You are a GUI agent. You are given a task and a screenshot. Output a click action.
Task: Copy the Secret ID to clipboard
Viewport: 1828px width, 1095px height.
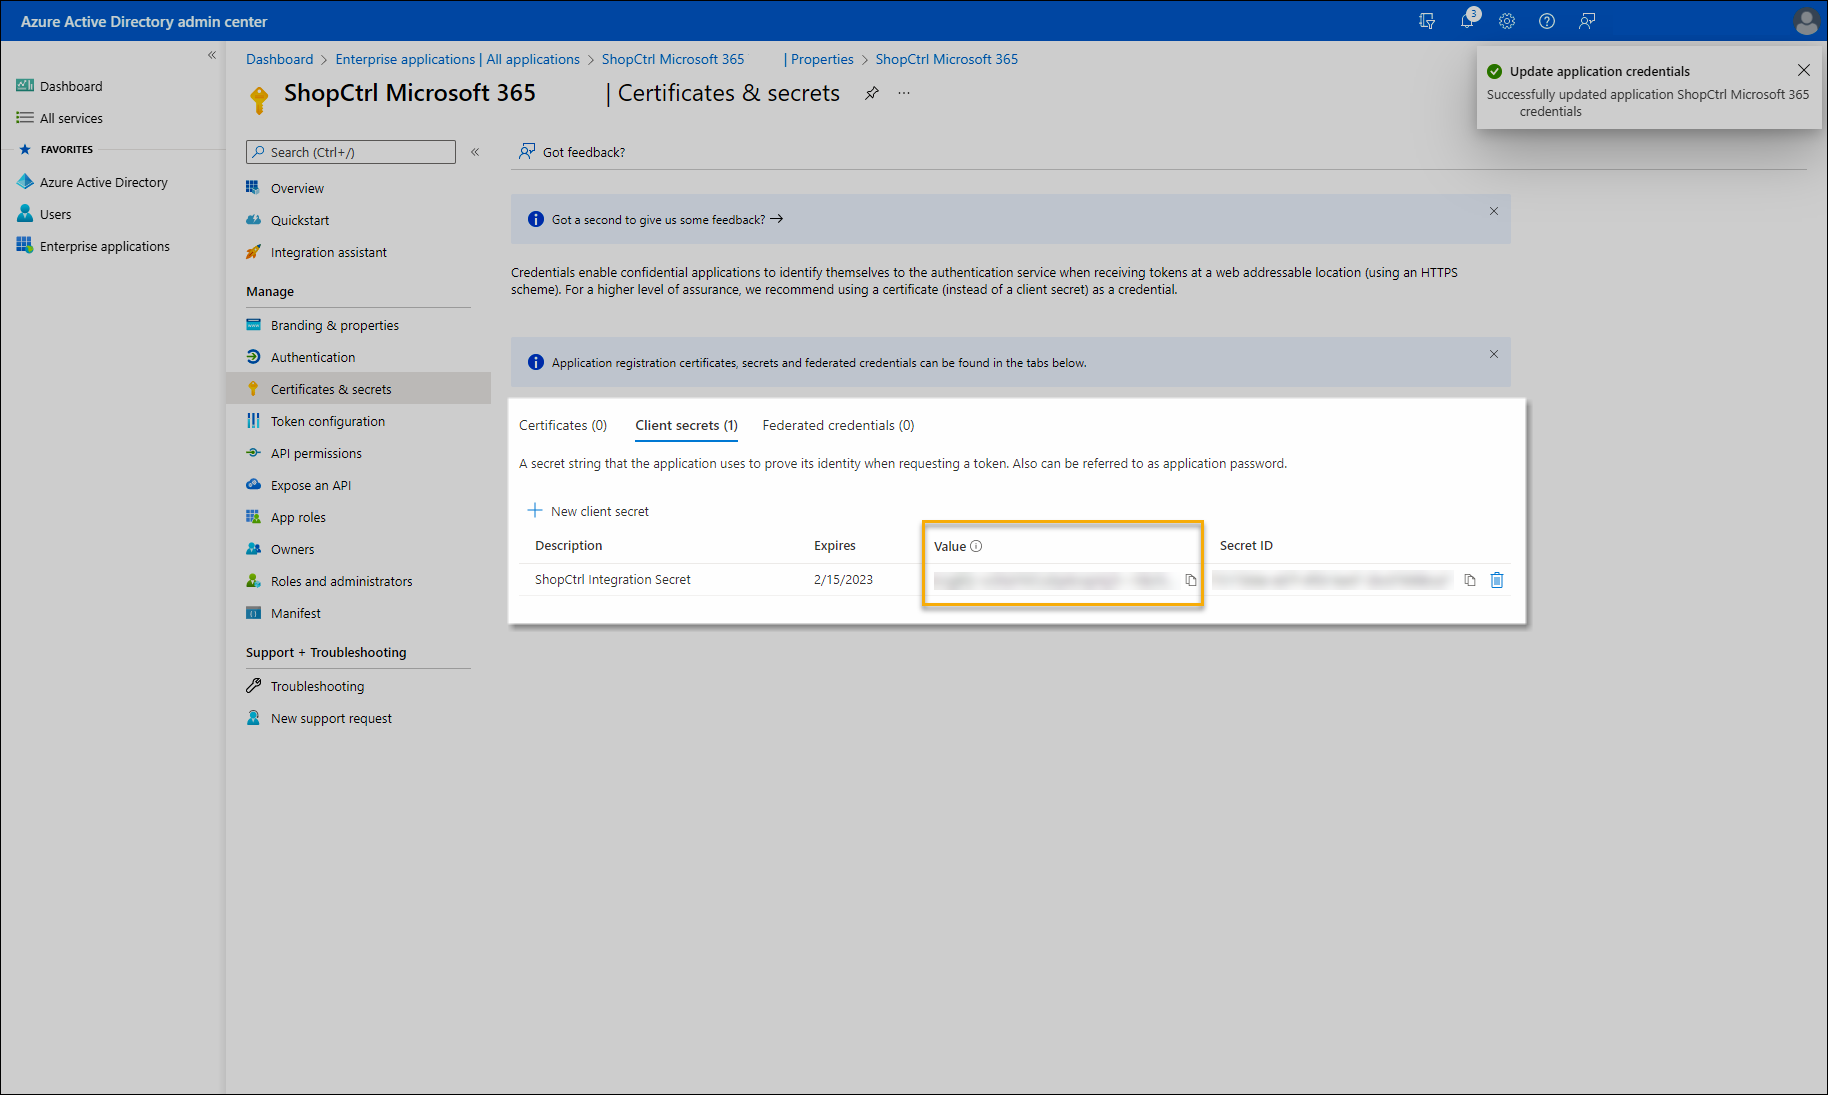1470,580
